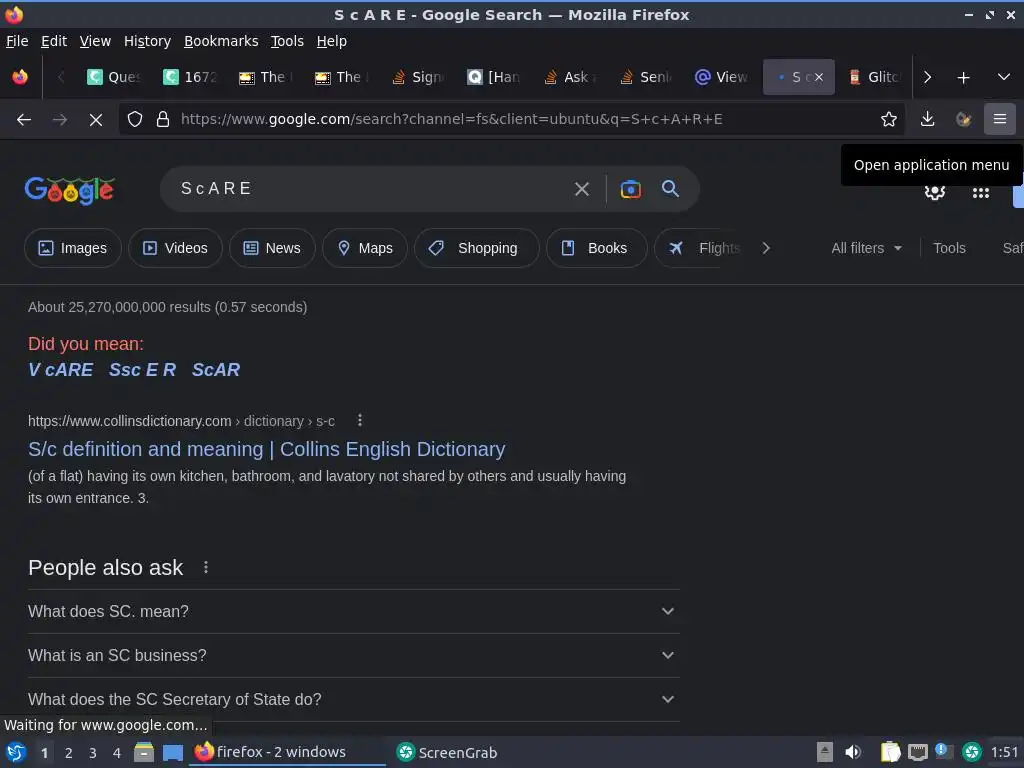
Task: Go back to the previous page
Action: [24, 120]
